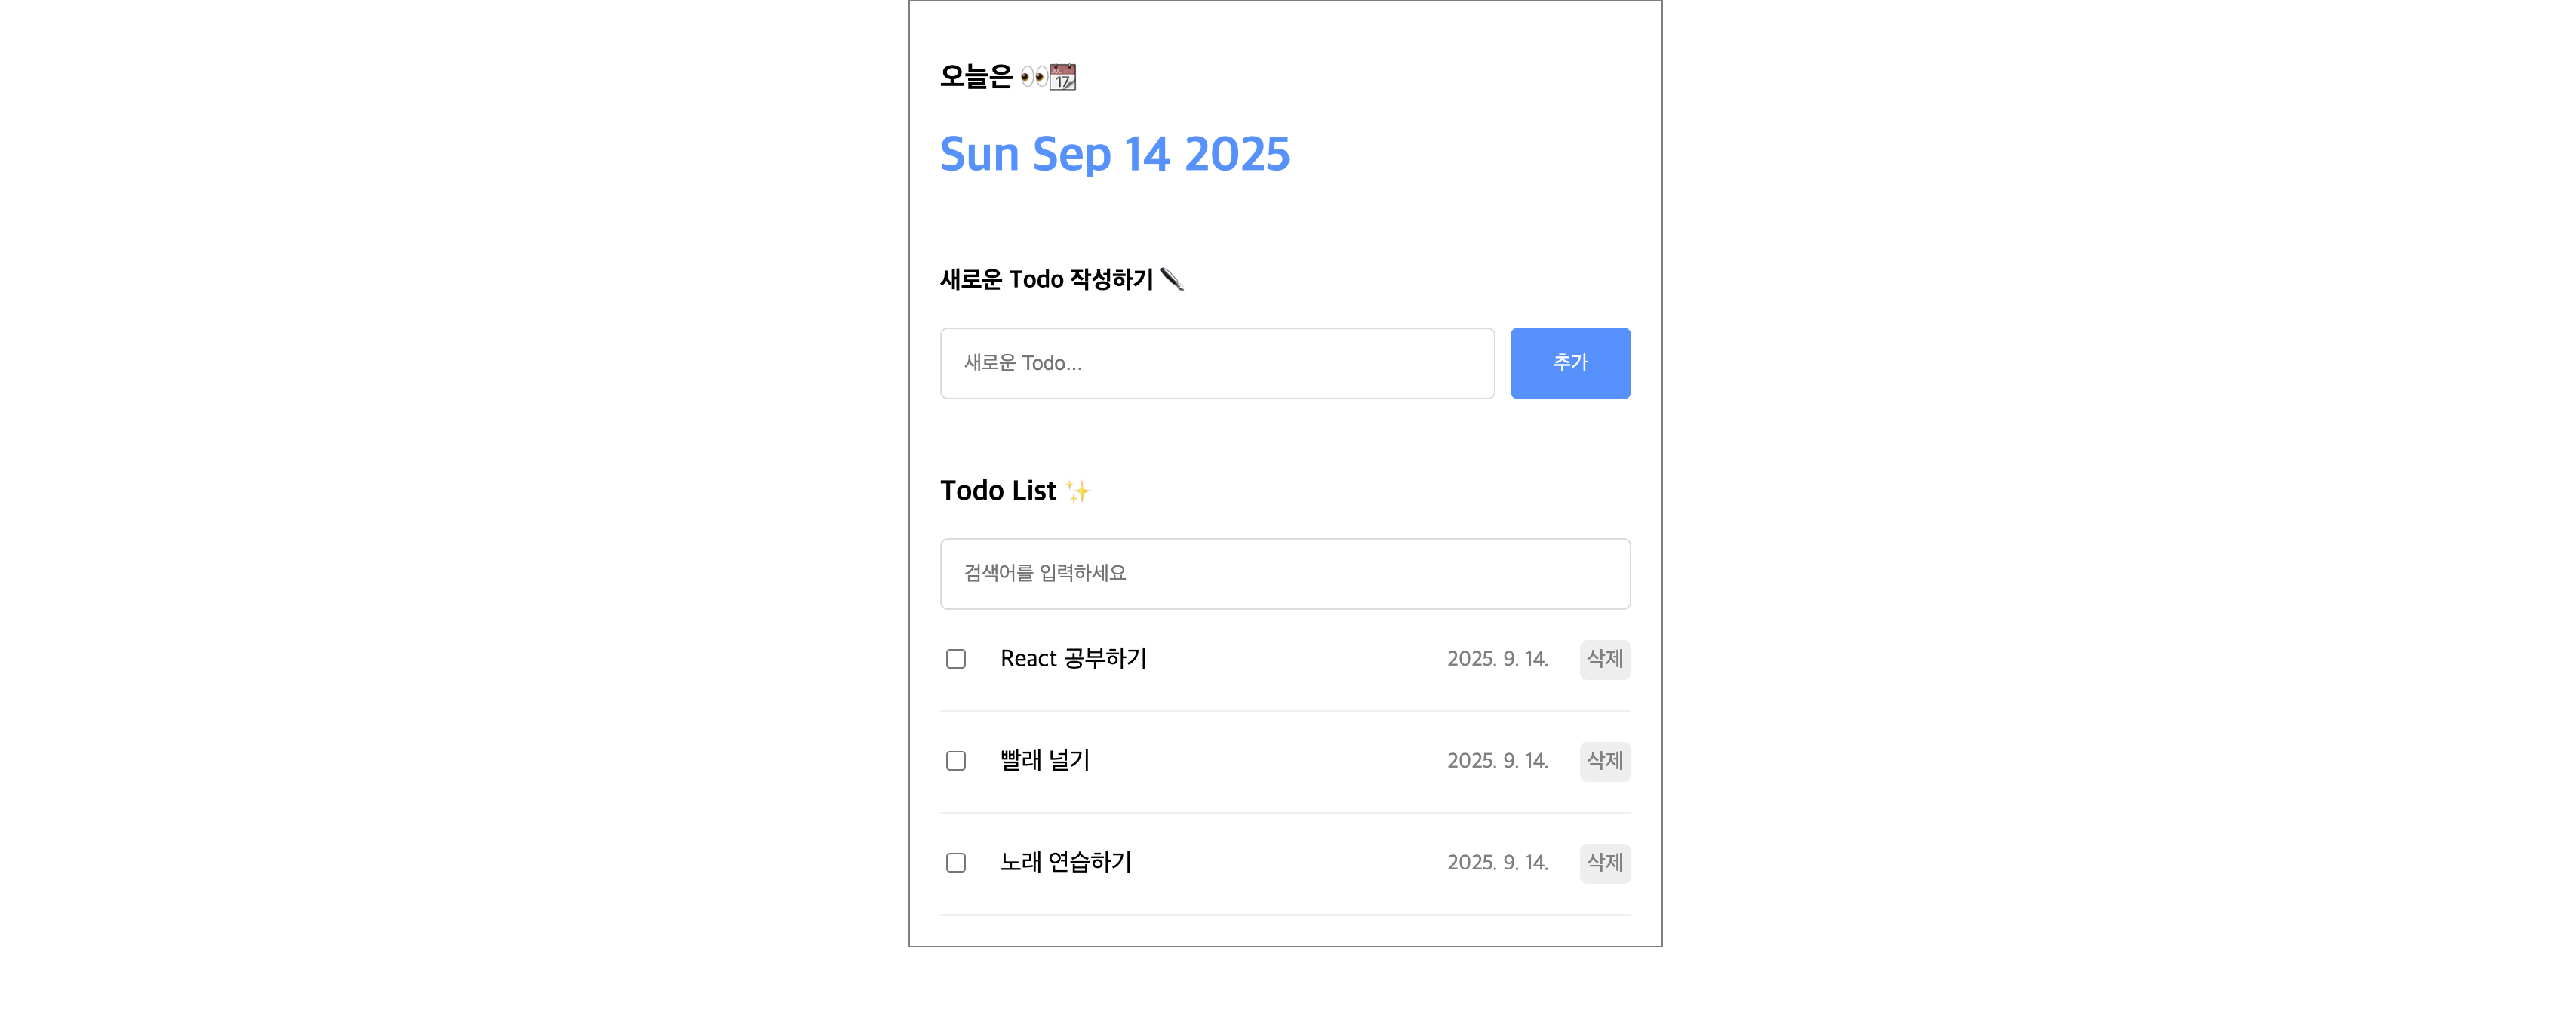Select the todo text React 공부하기
The image size is (2576, 1031).
[1074, 658]
